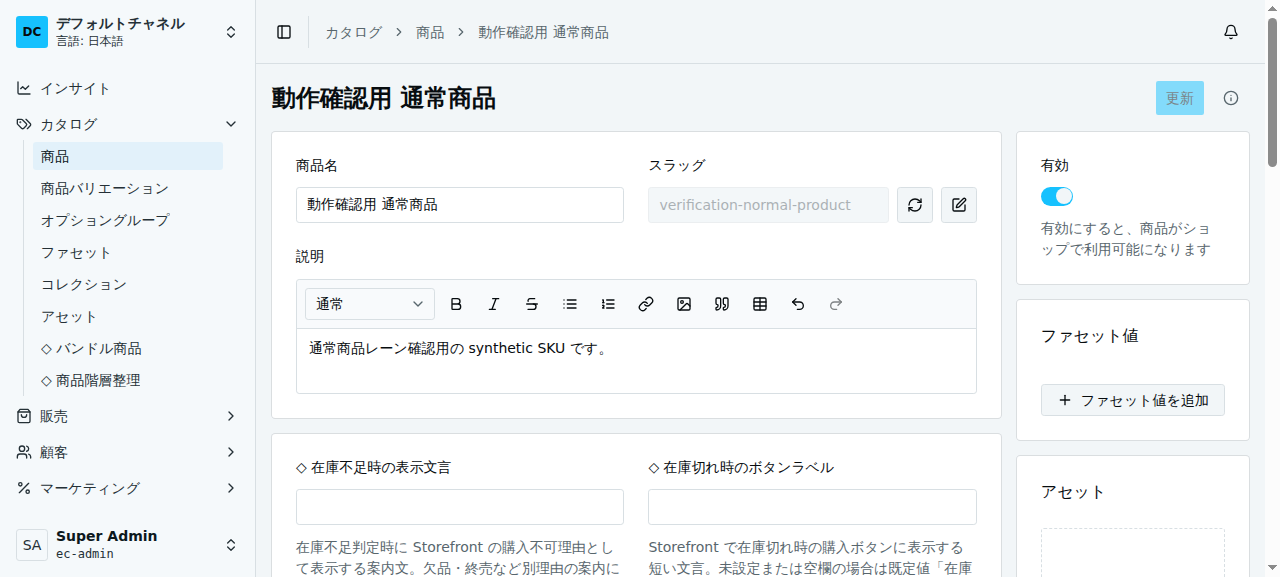Insert an image in the editor
1280x577 pixels.
tap(684, 304)
